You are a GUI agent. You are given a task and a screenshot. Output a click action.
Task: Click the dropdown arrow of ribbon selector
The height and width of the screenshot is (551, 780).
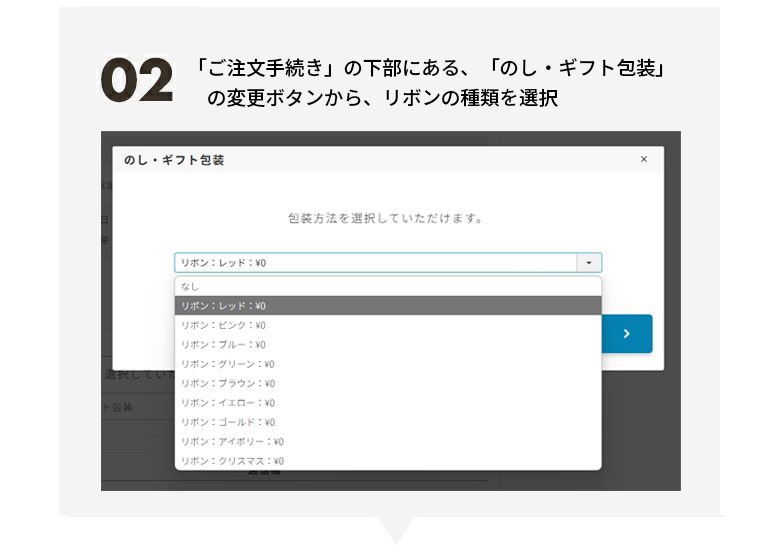[589, 263]
